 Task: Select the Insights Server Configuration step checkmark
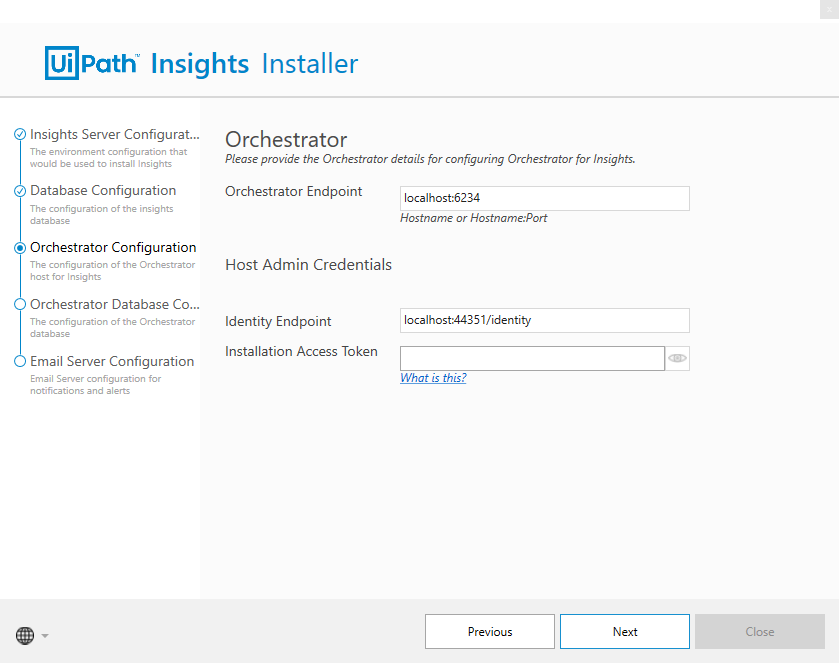(x=20, y=134)
